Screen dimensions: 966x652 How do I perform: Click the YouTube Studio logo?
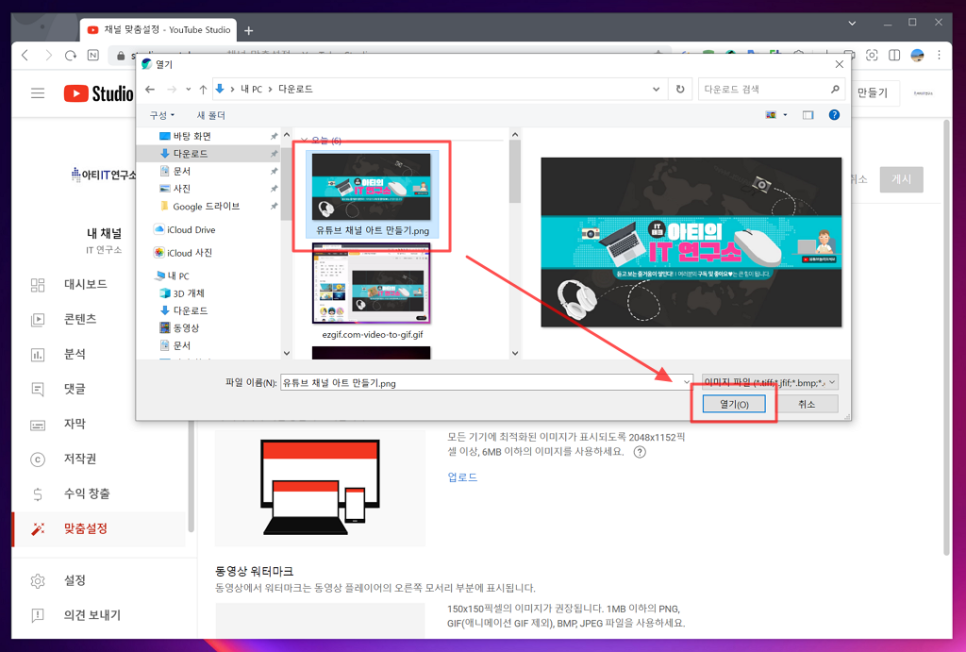[99, 93]
